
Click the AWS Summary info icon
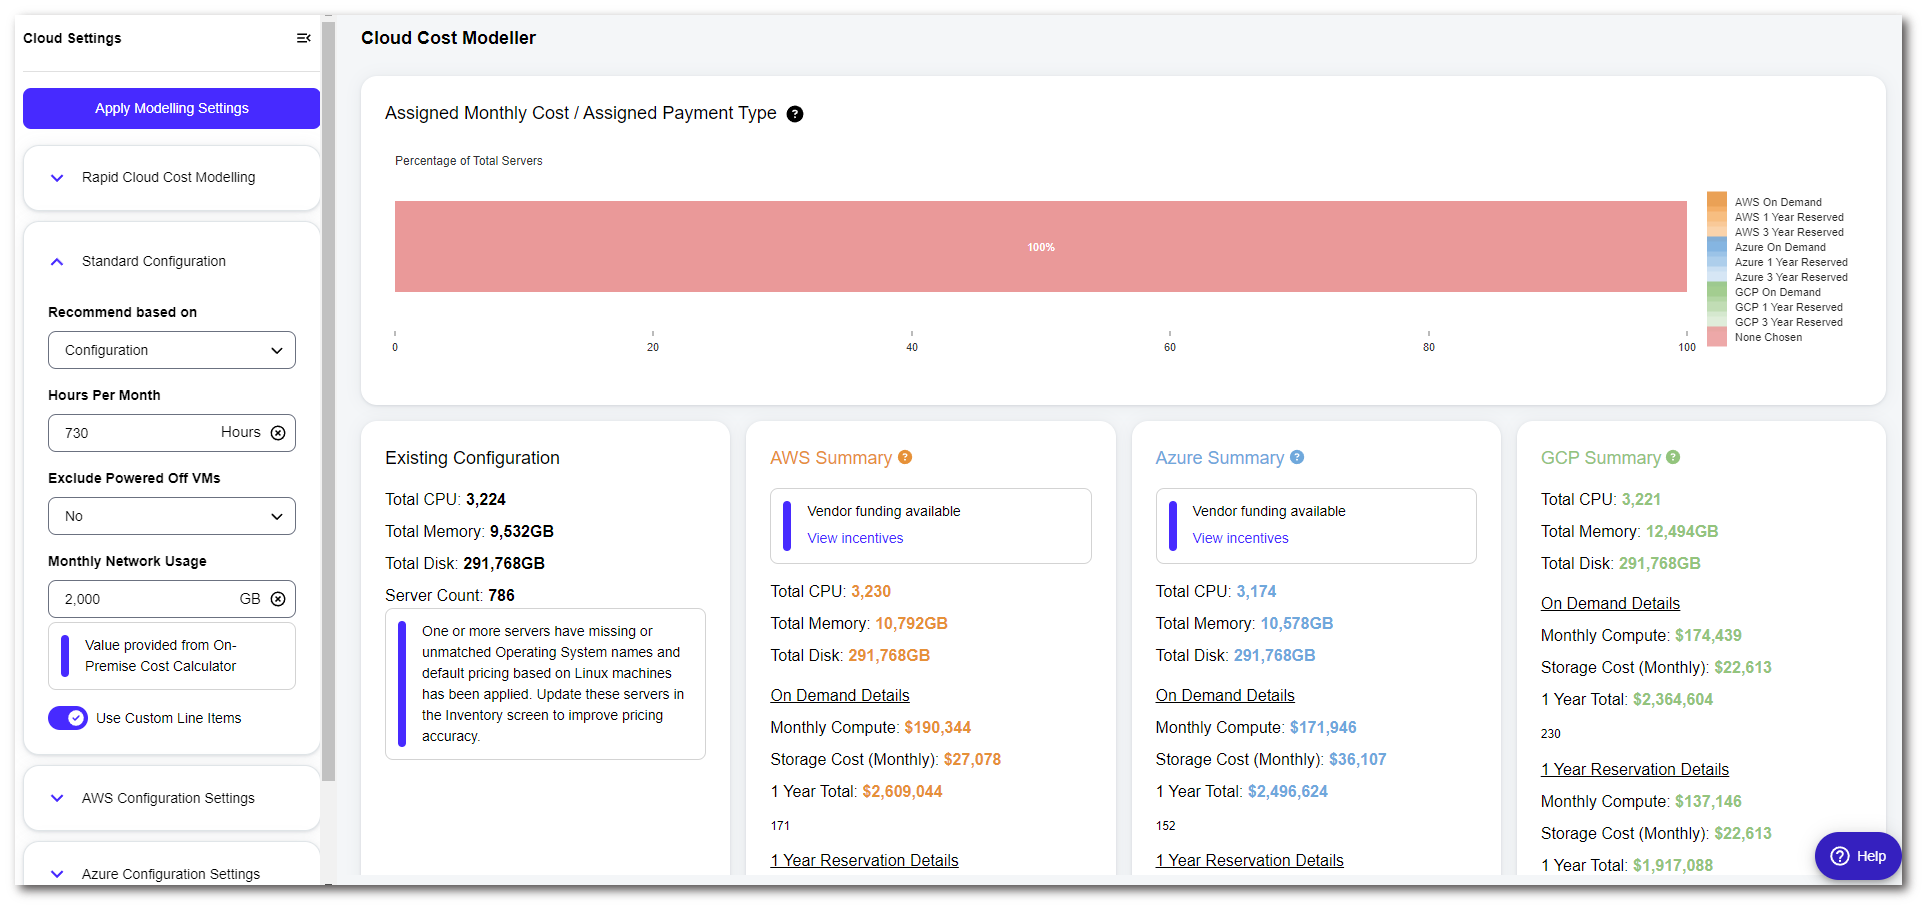point(905,457)
